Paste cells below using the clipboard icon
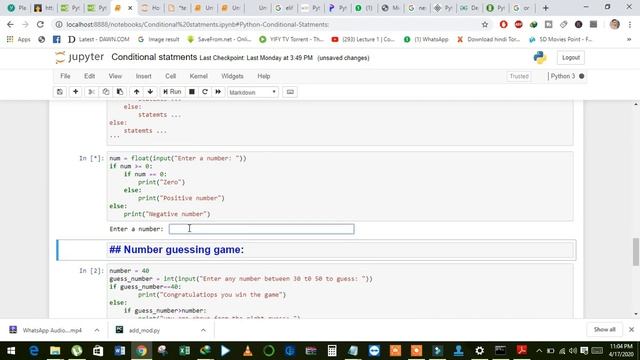640x360 pixels. click(120, 92)
